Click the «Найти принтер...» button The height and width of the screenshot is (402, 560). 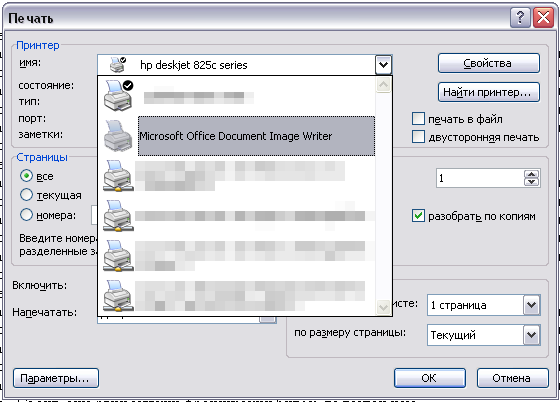[489, 92]
